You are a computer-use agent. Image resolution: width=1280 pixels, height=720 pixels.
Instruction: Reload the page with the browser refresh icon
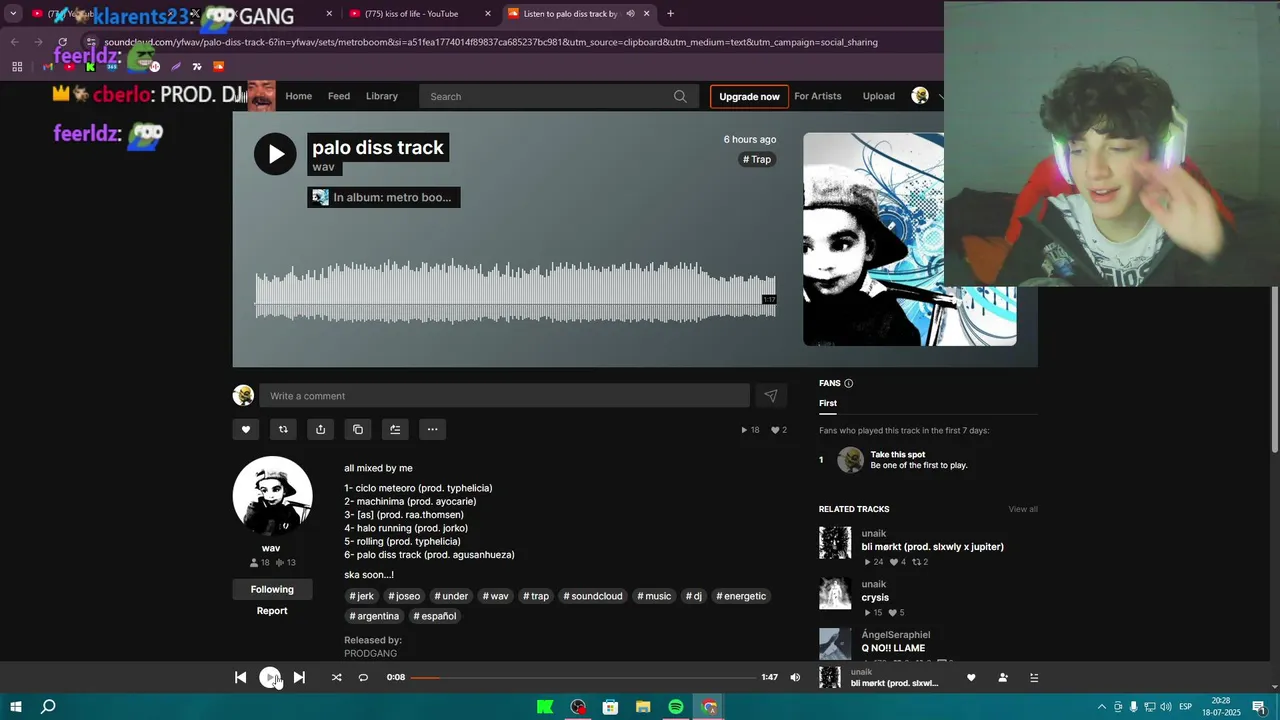(x=62, y=42)
